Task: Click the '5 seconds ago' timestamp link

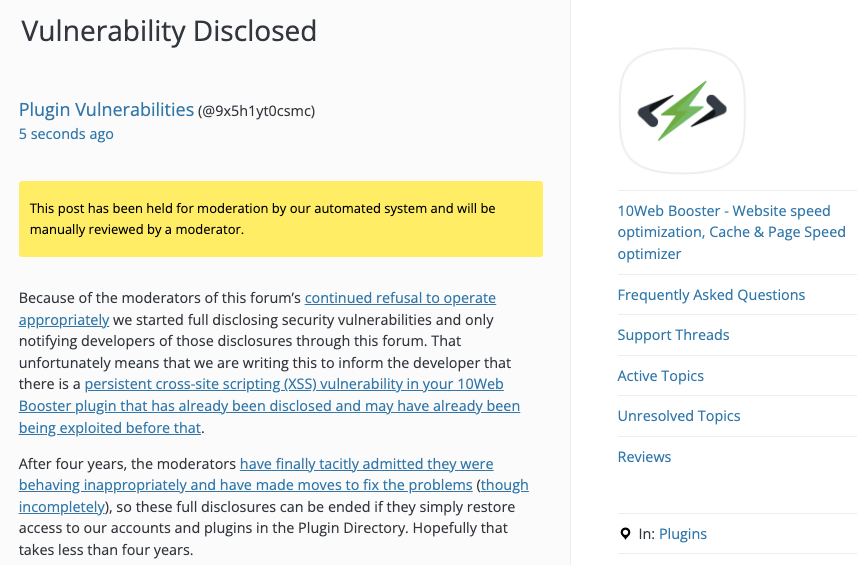Action: pos(66,134)
